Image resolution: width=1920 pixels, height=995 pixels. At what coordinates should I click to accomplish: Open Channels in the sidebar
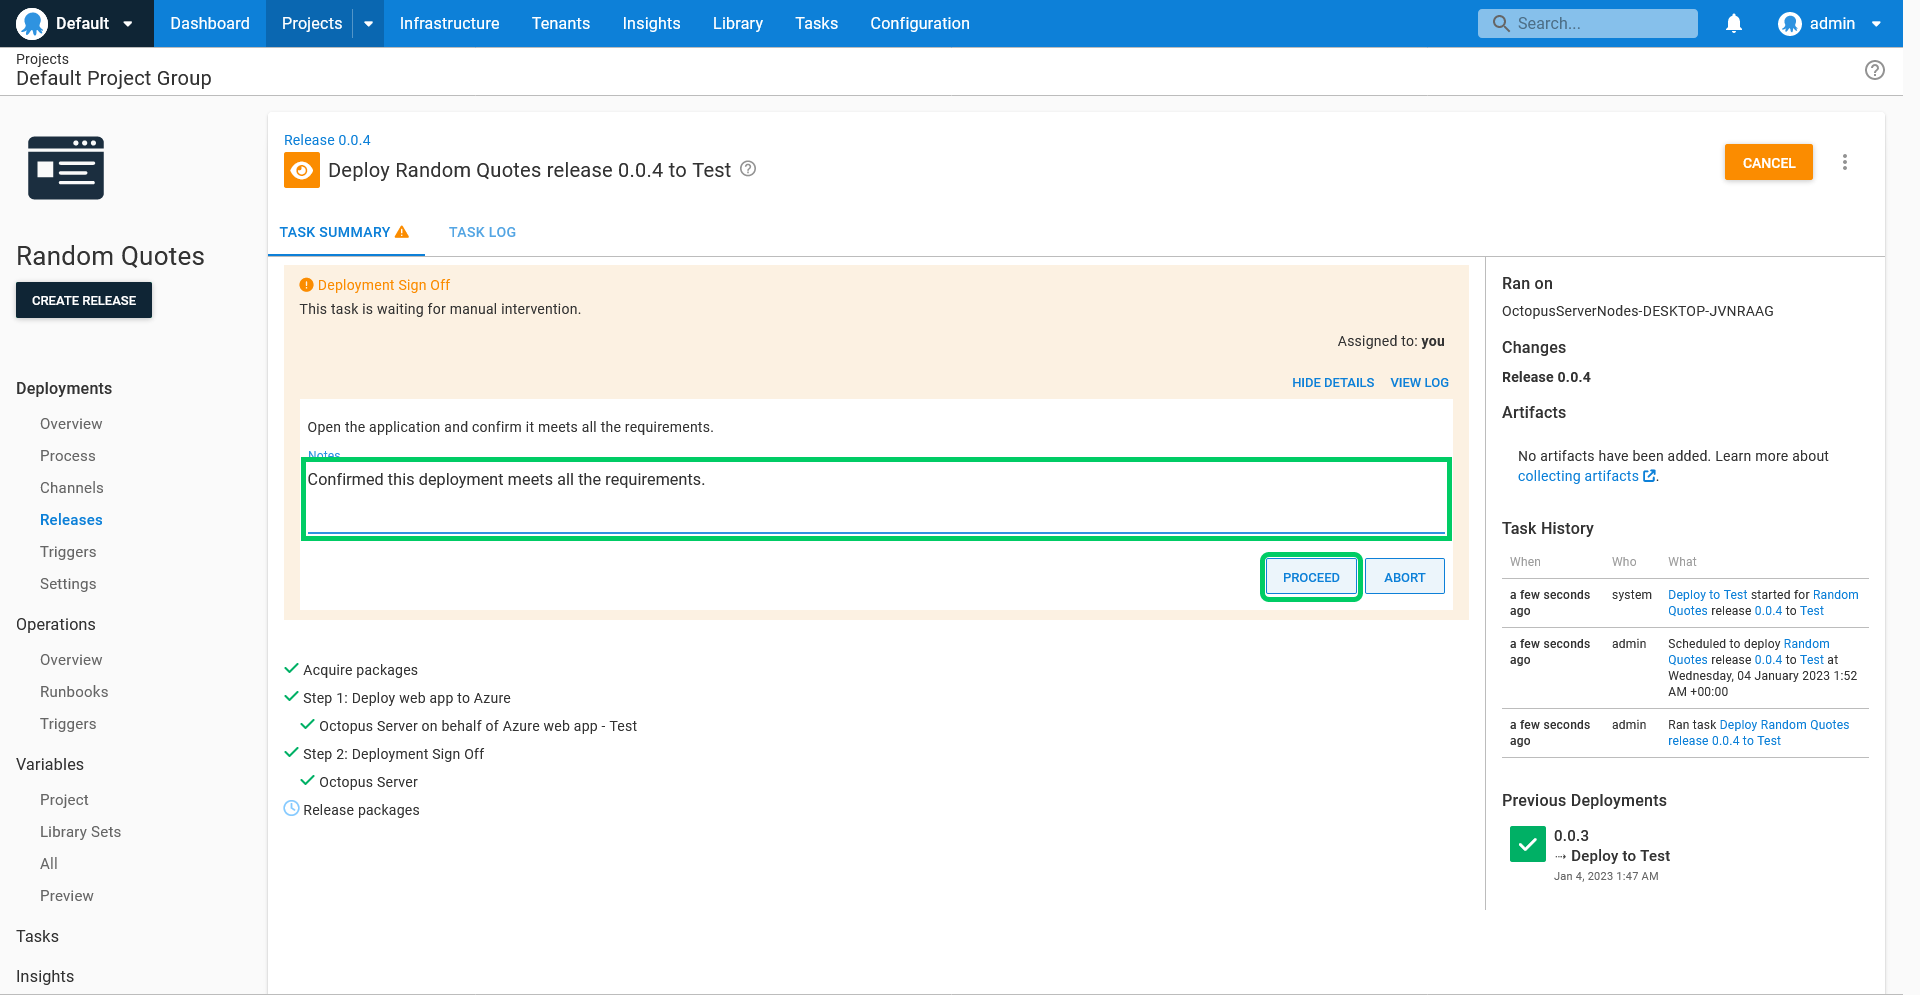tap(72, 488)
